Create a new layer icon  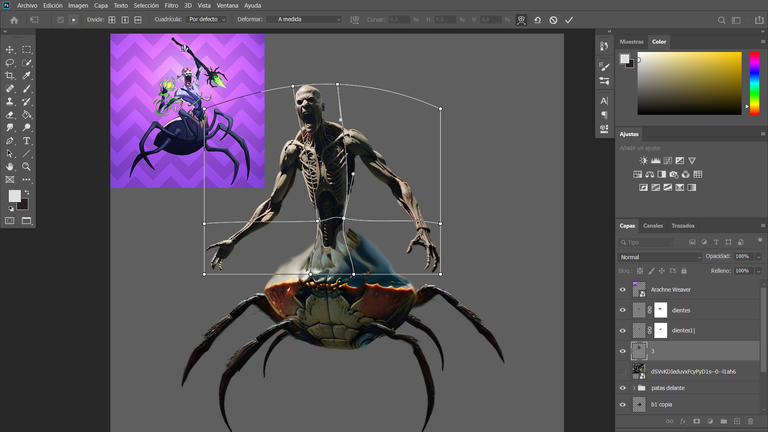coord(737,421)
